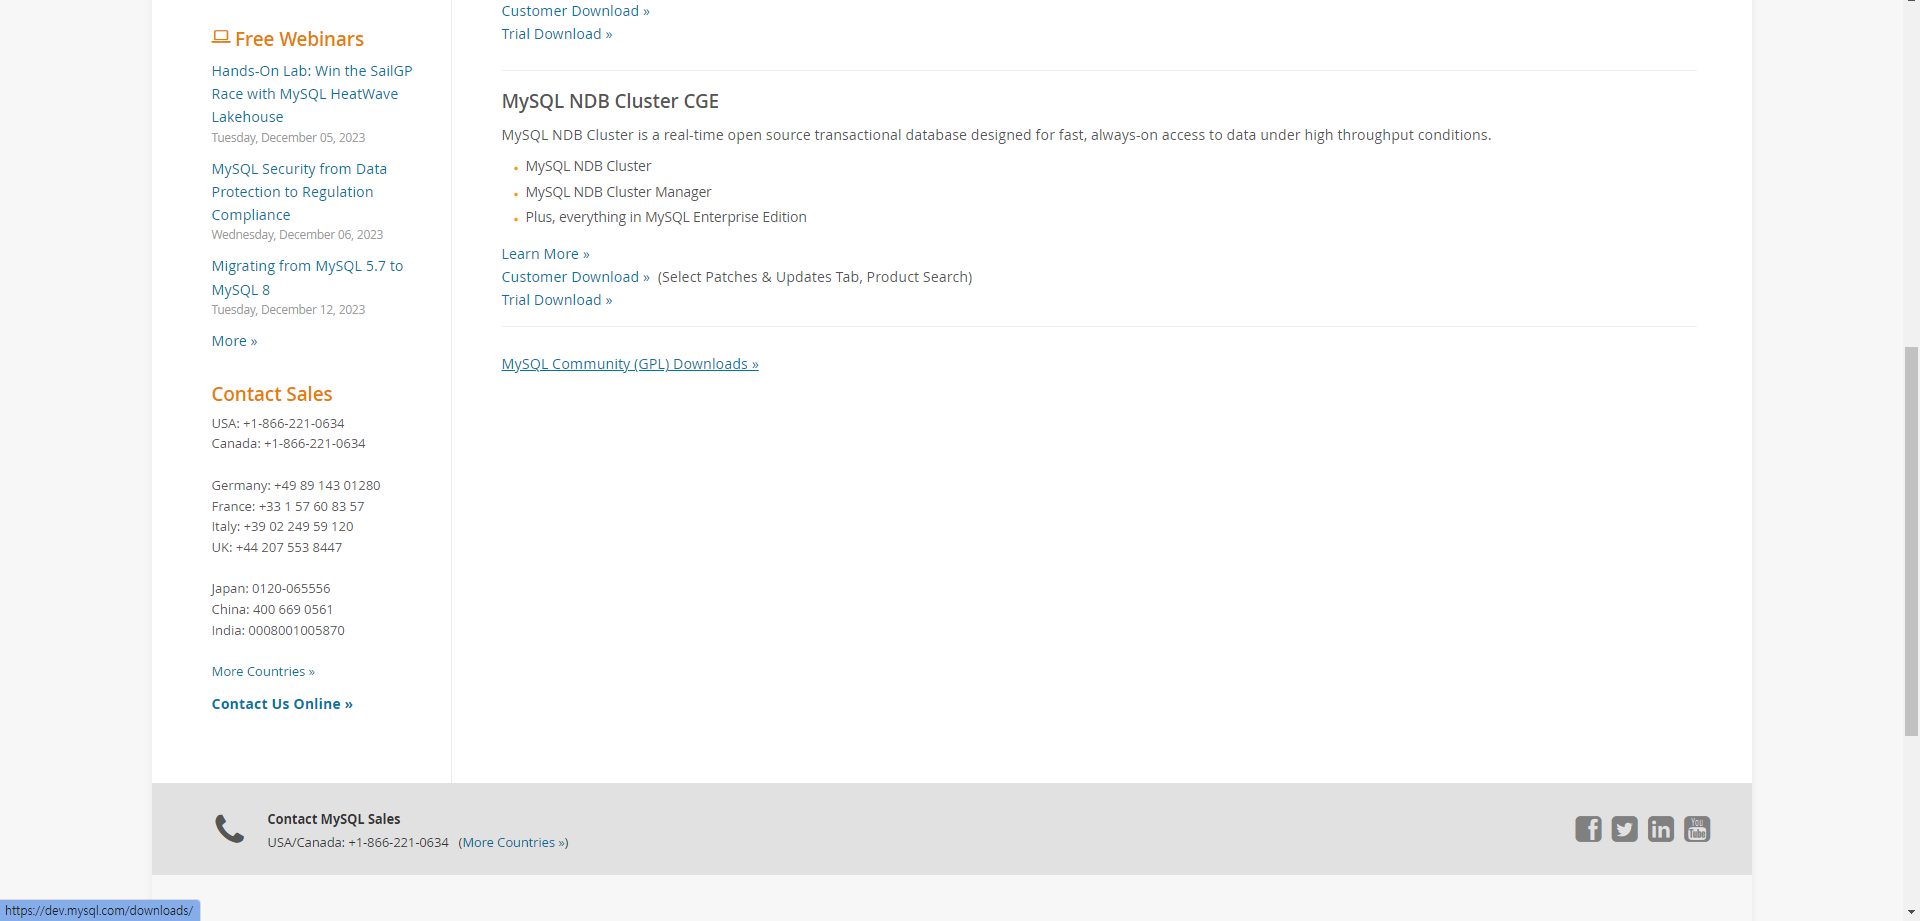Select the UK: +44 207 553 8447 number

(277, 548)
